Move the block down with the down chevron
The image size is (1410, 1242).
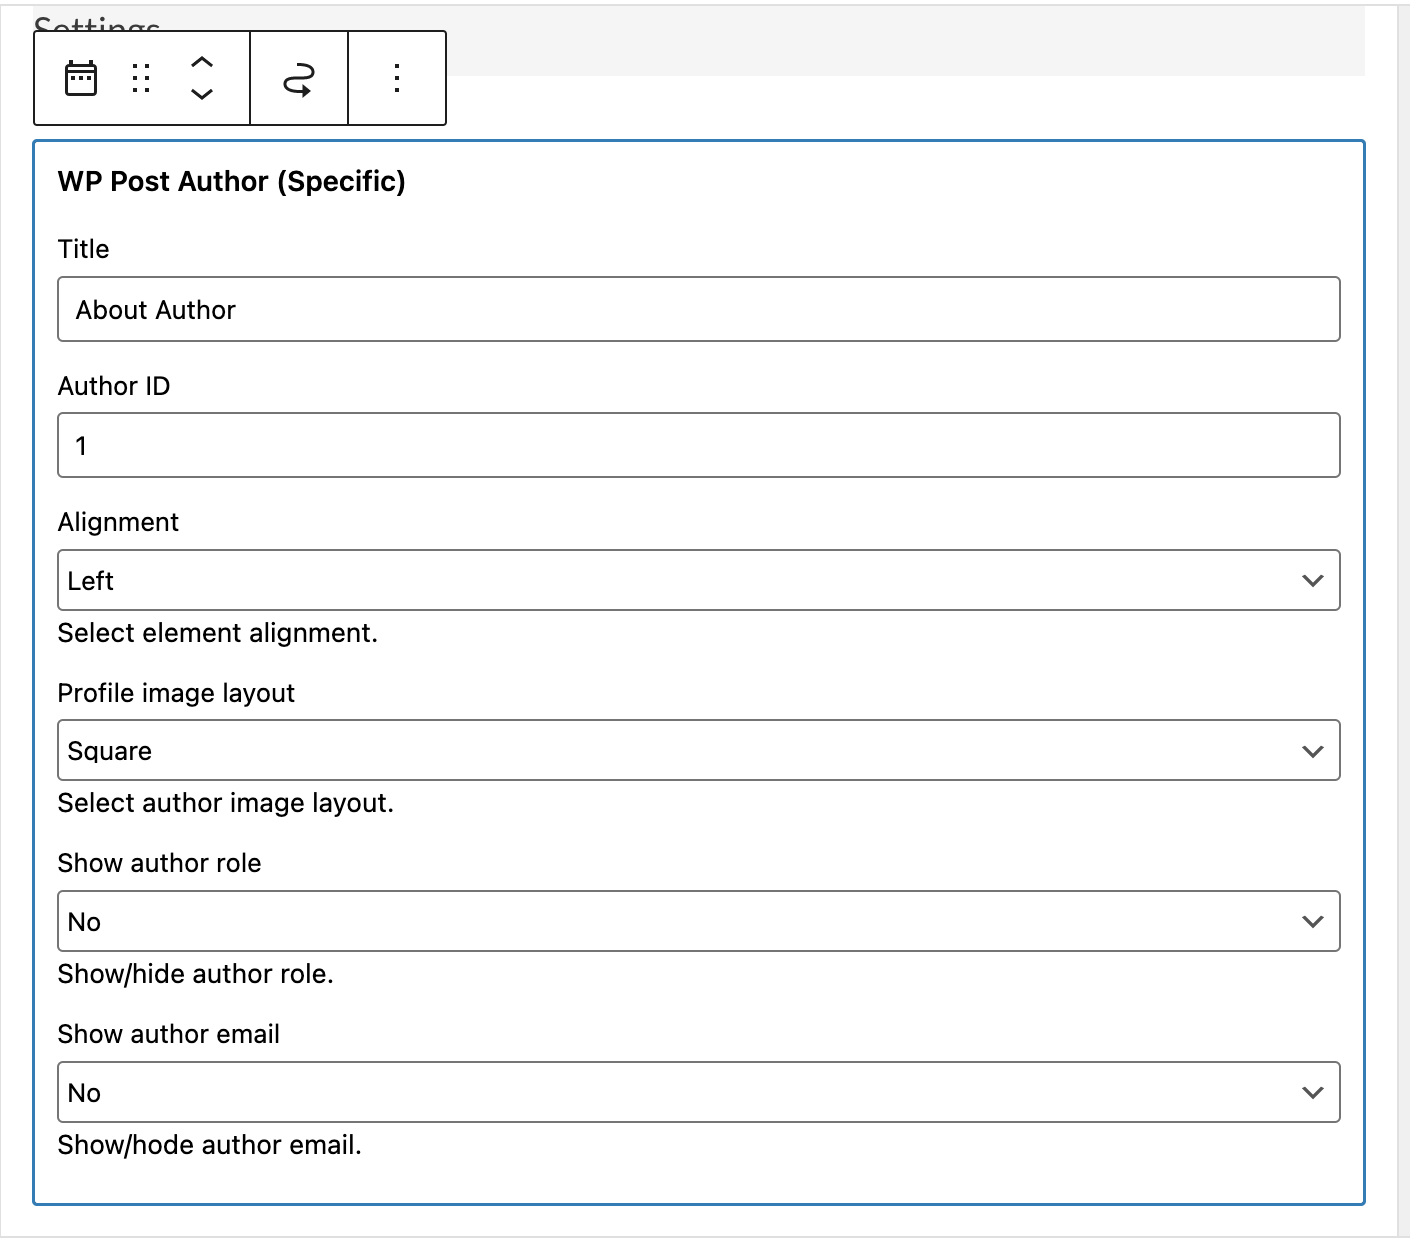point(202,94)
